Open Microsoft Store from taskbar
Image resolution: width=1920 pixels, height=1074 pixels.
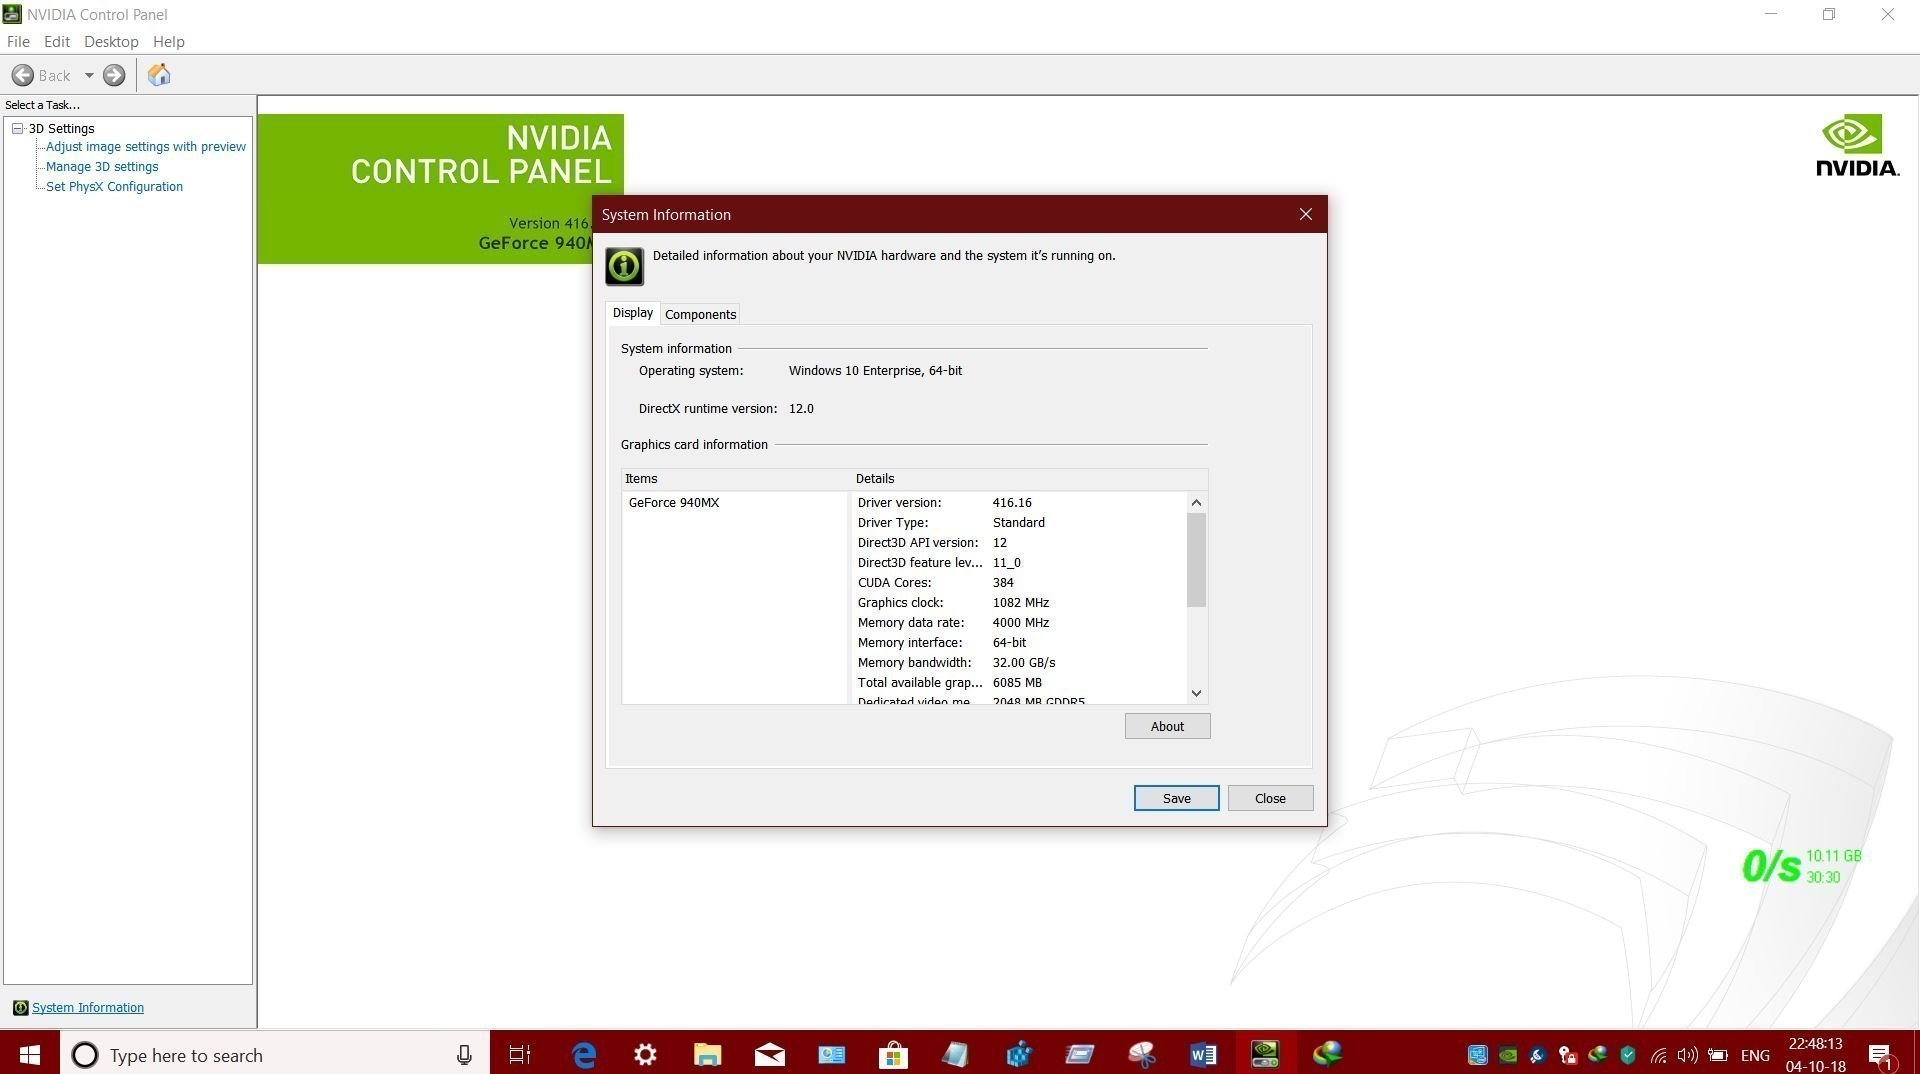click(893, 1055)
